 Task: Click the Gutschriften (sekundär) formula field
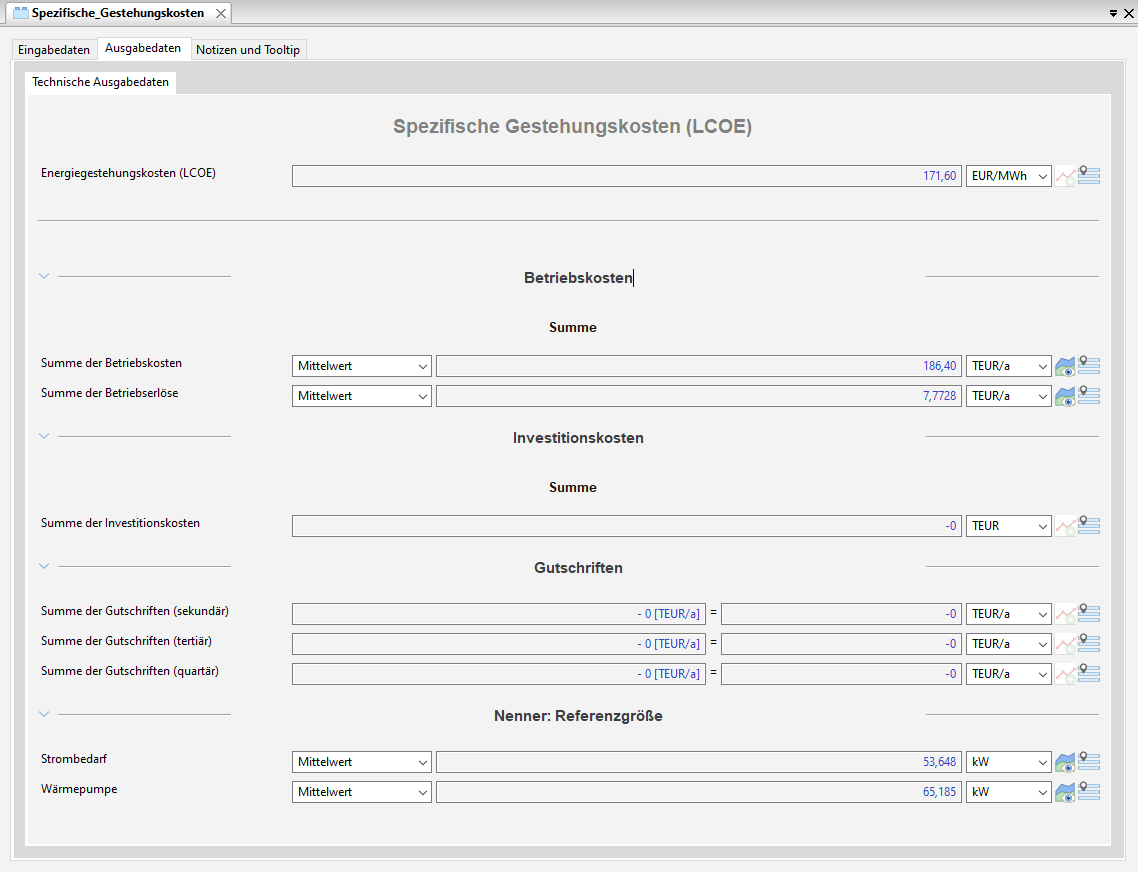(x=499, y=614)
